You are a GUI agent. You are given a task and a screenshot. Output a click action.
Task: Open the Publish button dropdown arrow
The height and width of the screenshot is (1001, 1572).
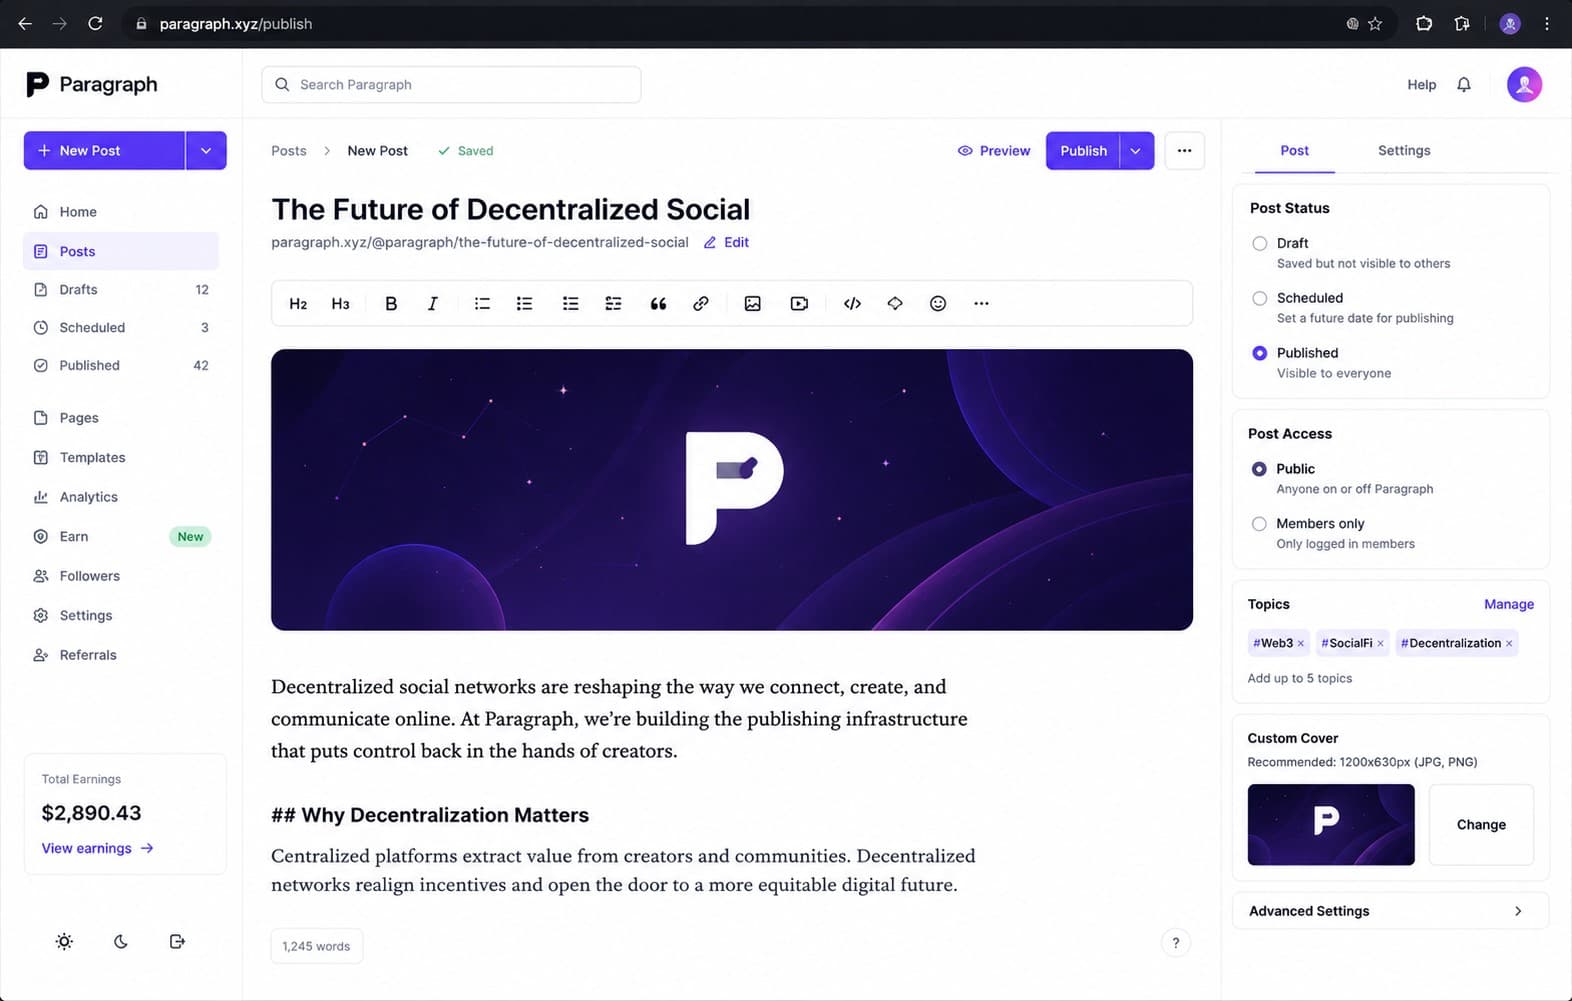tap(1136, 151)
